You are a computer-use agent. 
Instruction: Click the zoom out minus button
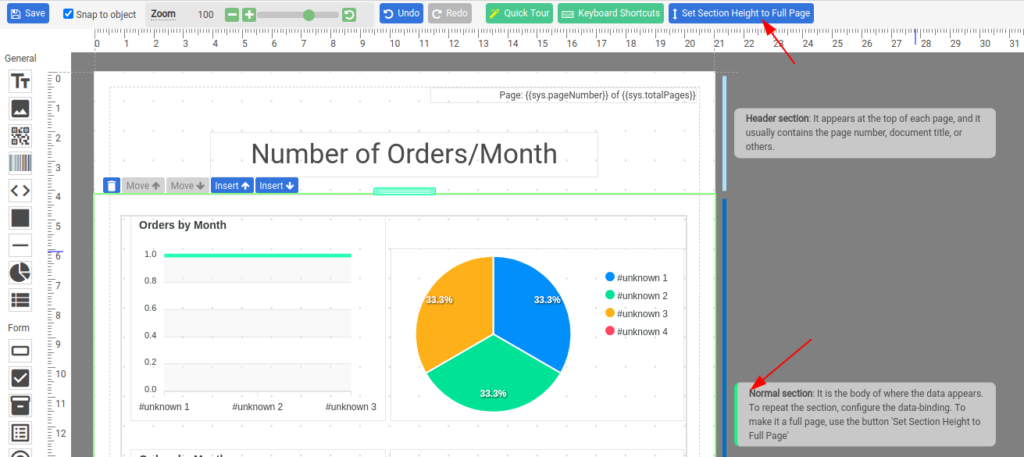pos(232,15)
